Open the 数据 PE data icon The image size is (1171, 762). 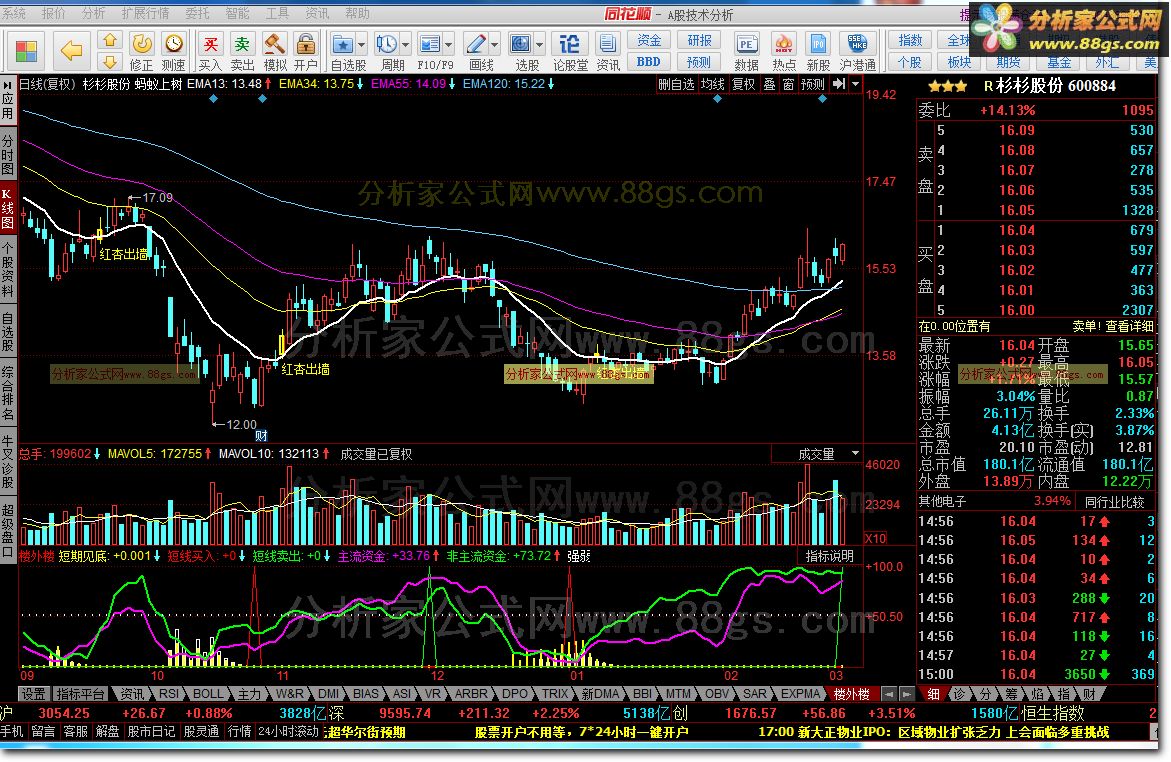pyautogui.click(x=746, y=52)
